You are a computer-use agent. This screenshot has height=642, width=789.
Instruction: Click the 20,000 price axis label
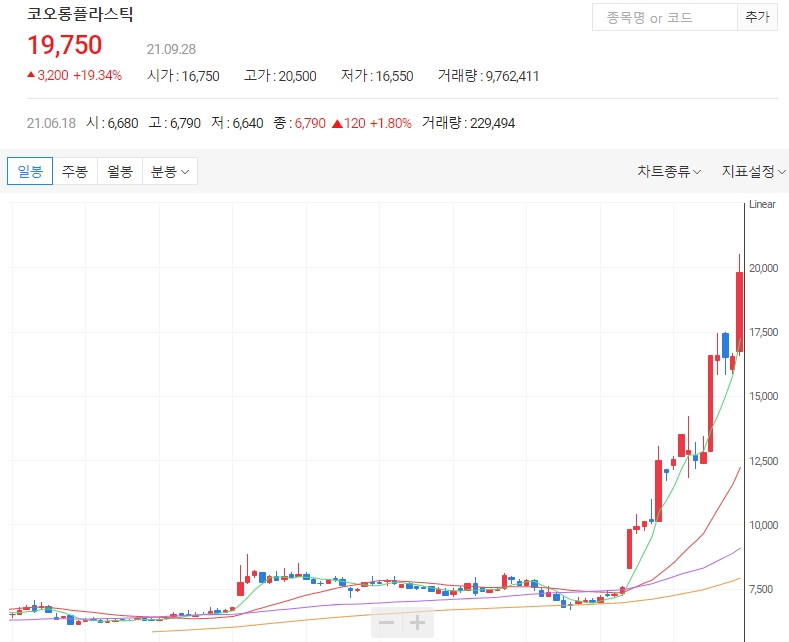(x=763, y=268)
